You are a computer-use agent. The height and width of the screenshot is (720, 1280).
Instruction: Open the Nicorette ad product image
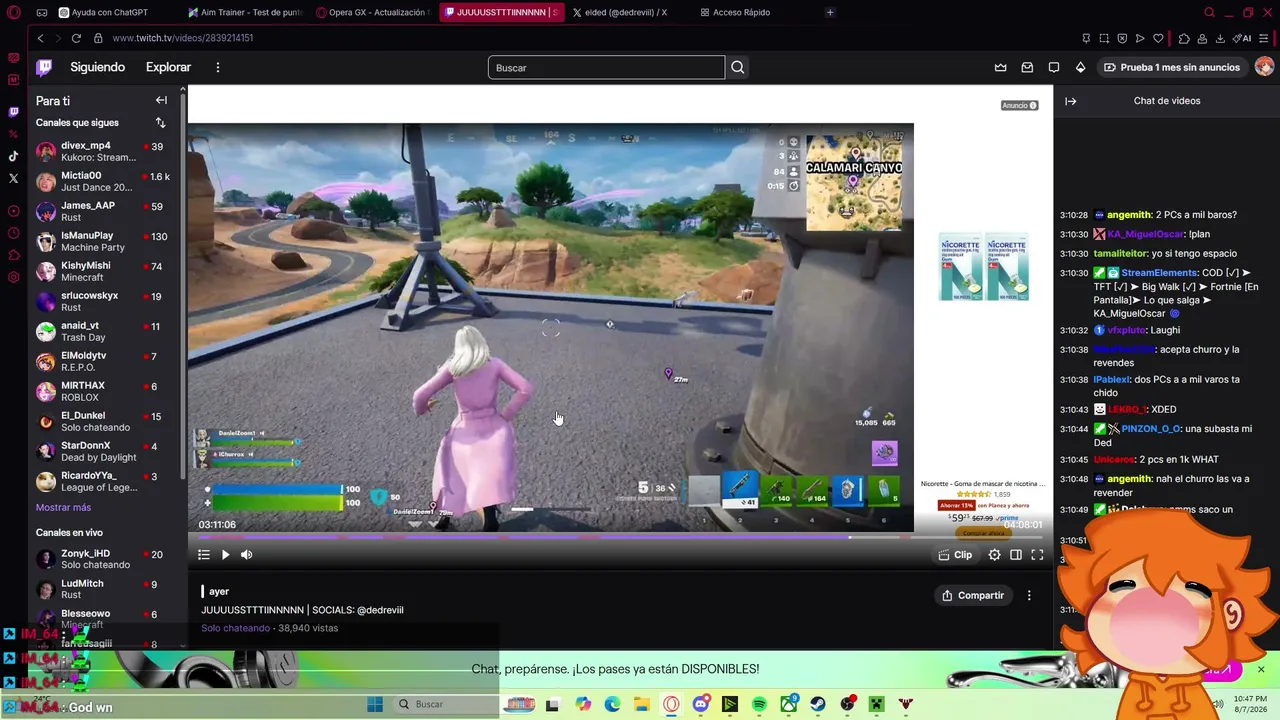(x=984, y=267)
